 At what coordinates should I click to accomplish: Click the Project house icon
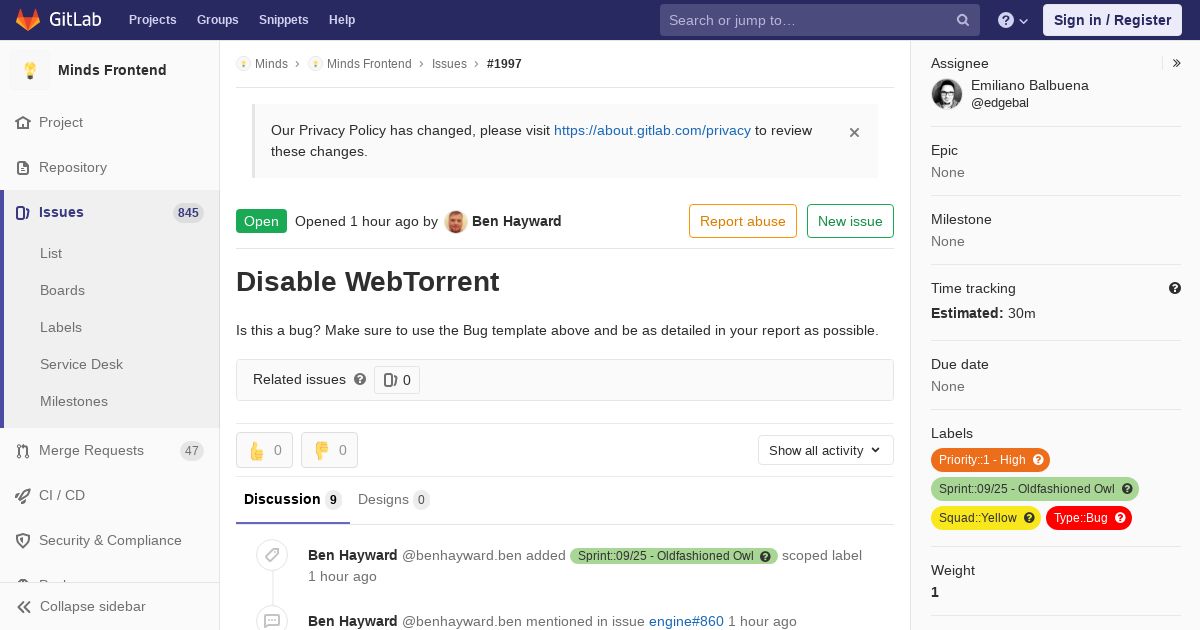coord(23,122)
